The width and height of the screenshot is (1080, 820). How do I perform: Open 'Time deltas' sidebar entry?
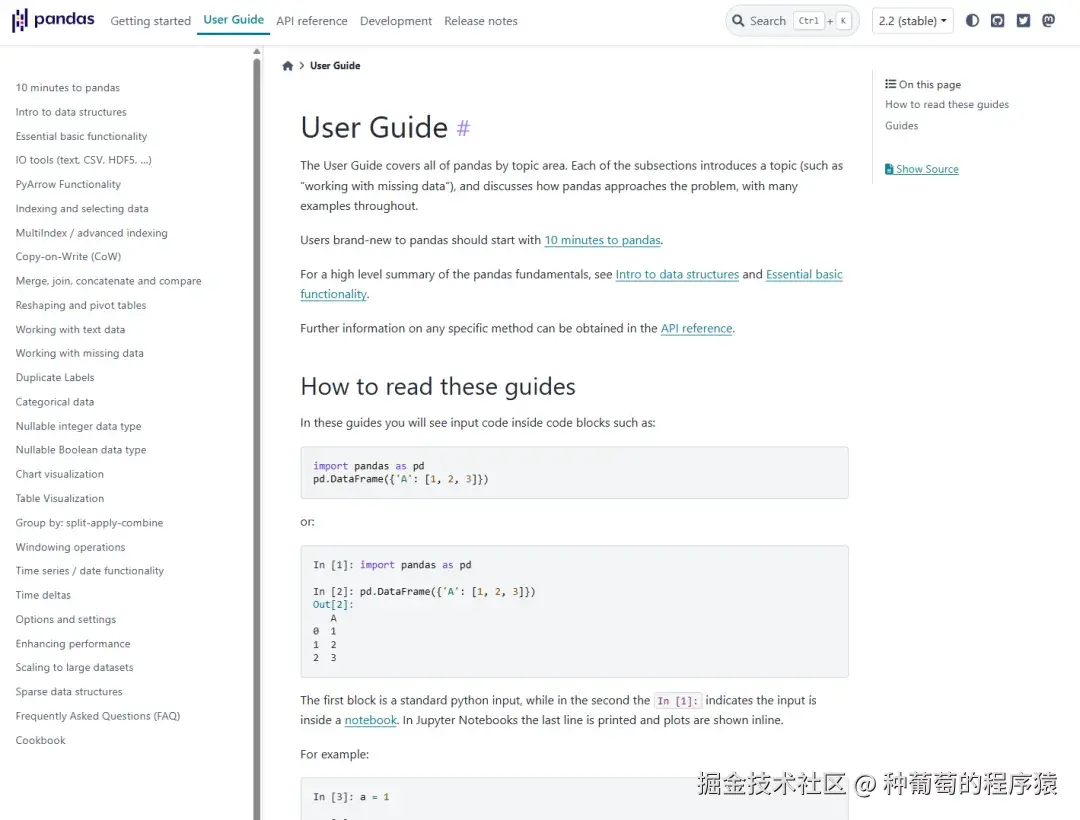[43, 595]
